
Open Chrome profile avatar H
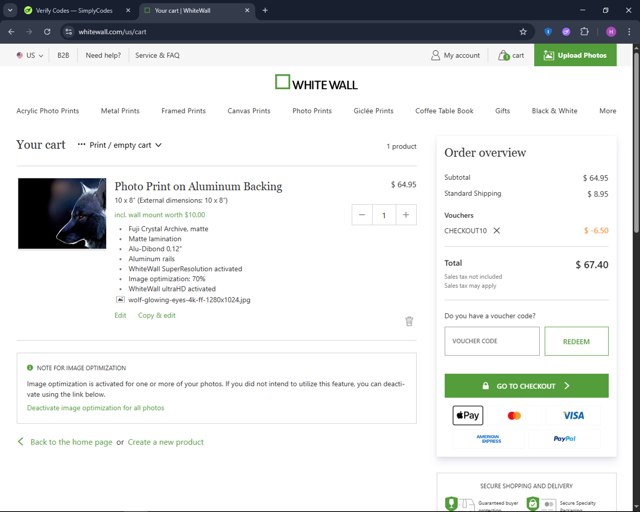(x=611, y=32)
